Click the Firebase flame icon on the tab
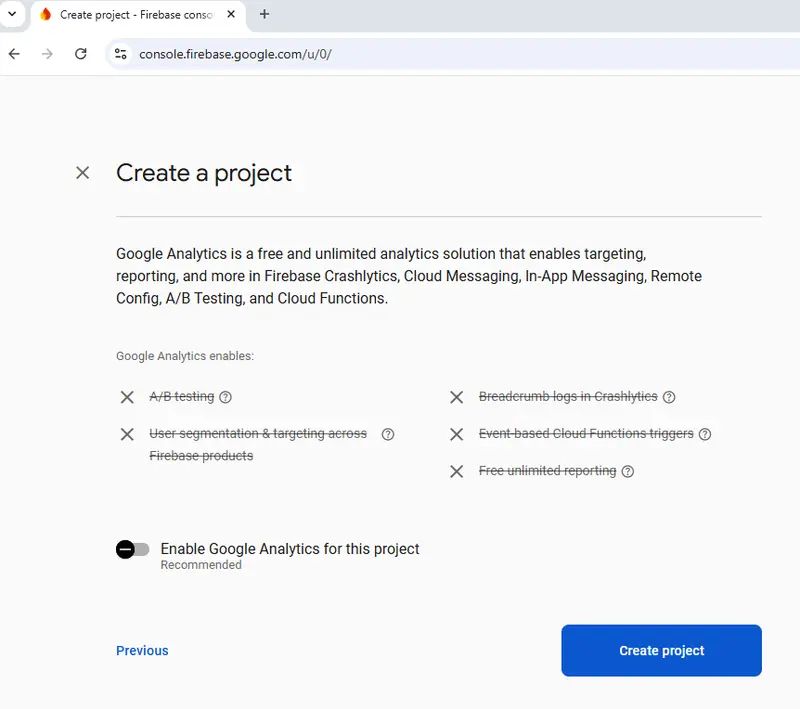Image resolution: width=800 pixels, height=709 pixels. (x=45, y=14)
